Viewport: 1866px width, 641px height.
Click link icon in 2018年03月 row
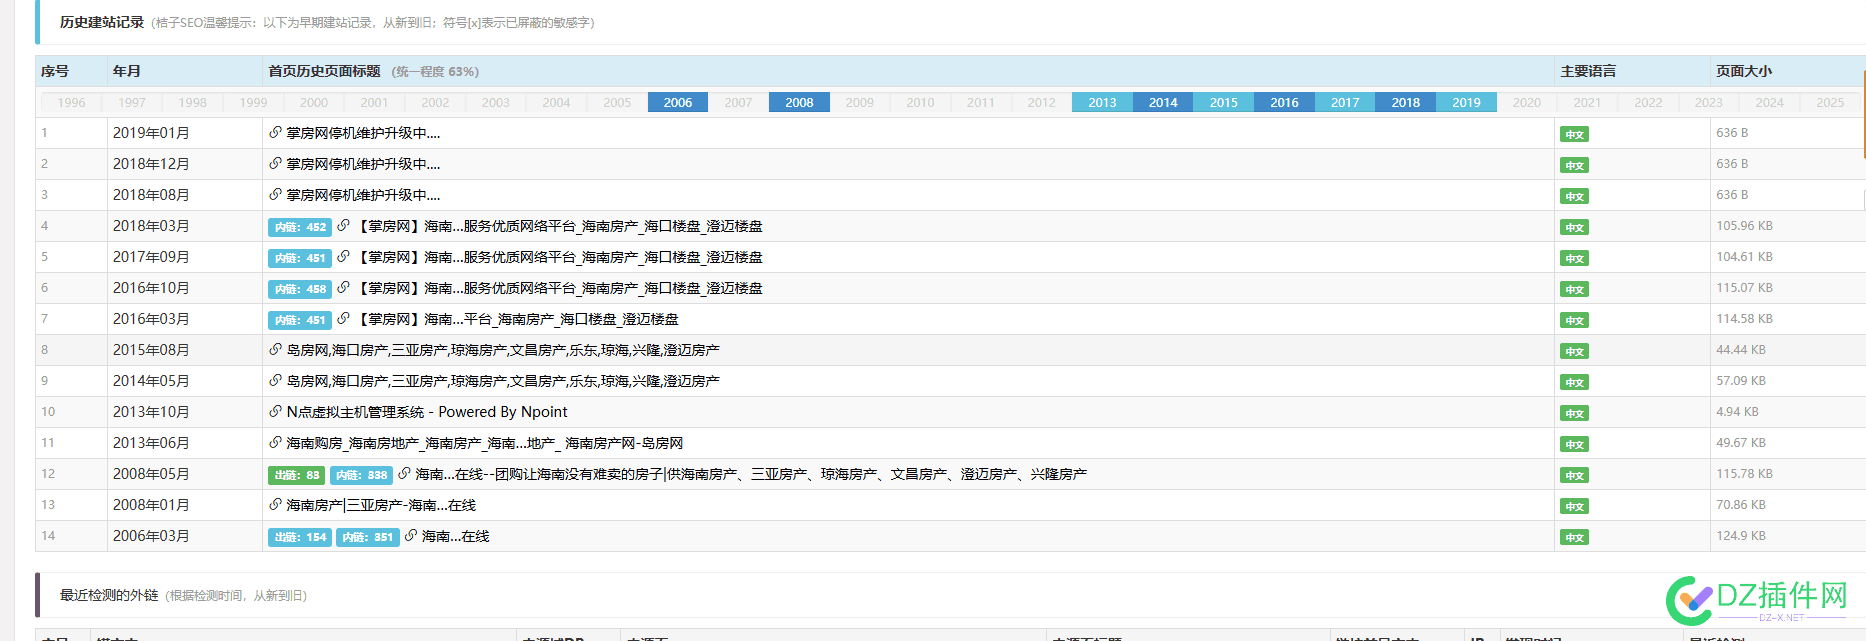click(x=343, y=226)
